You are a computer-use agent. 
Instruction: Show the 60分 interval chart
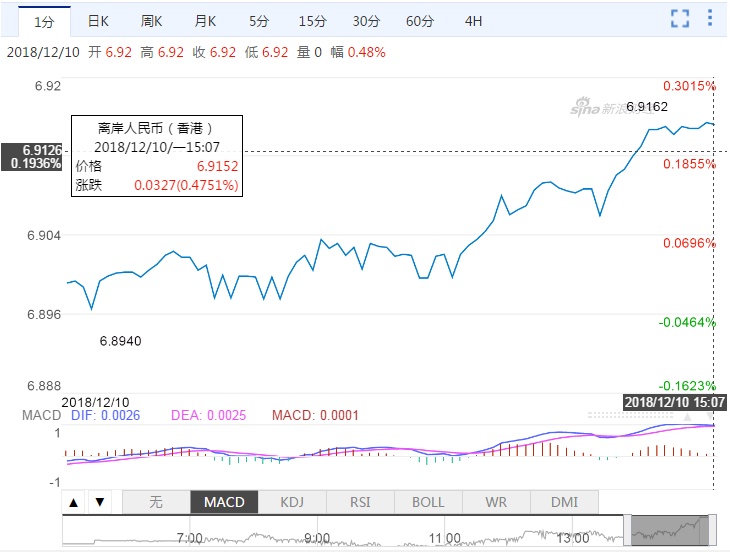[x=420, y=20]
